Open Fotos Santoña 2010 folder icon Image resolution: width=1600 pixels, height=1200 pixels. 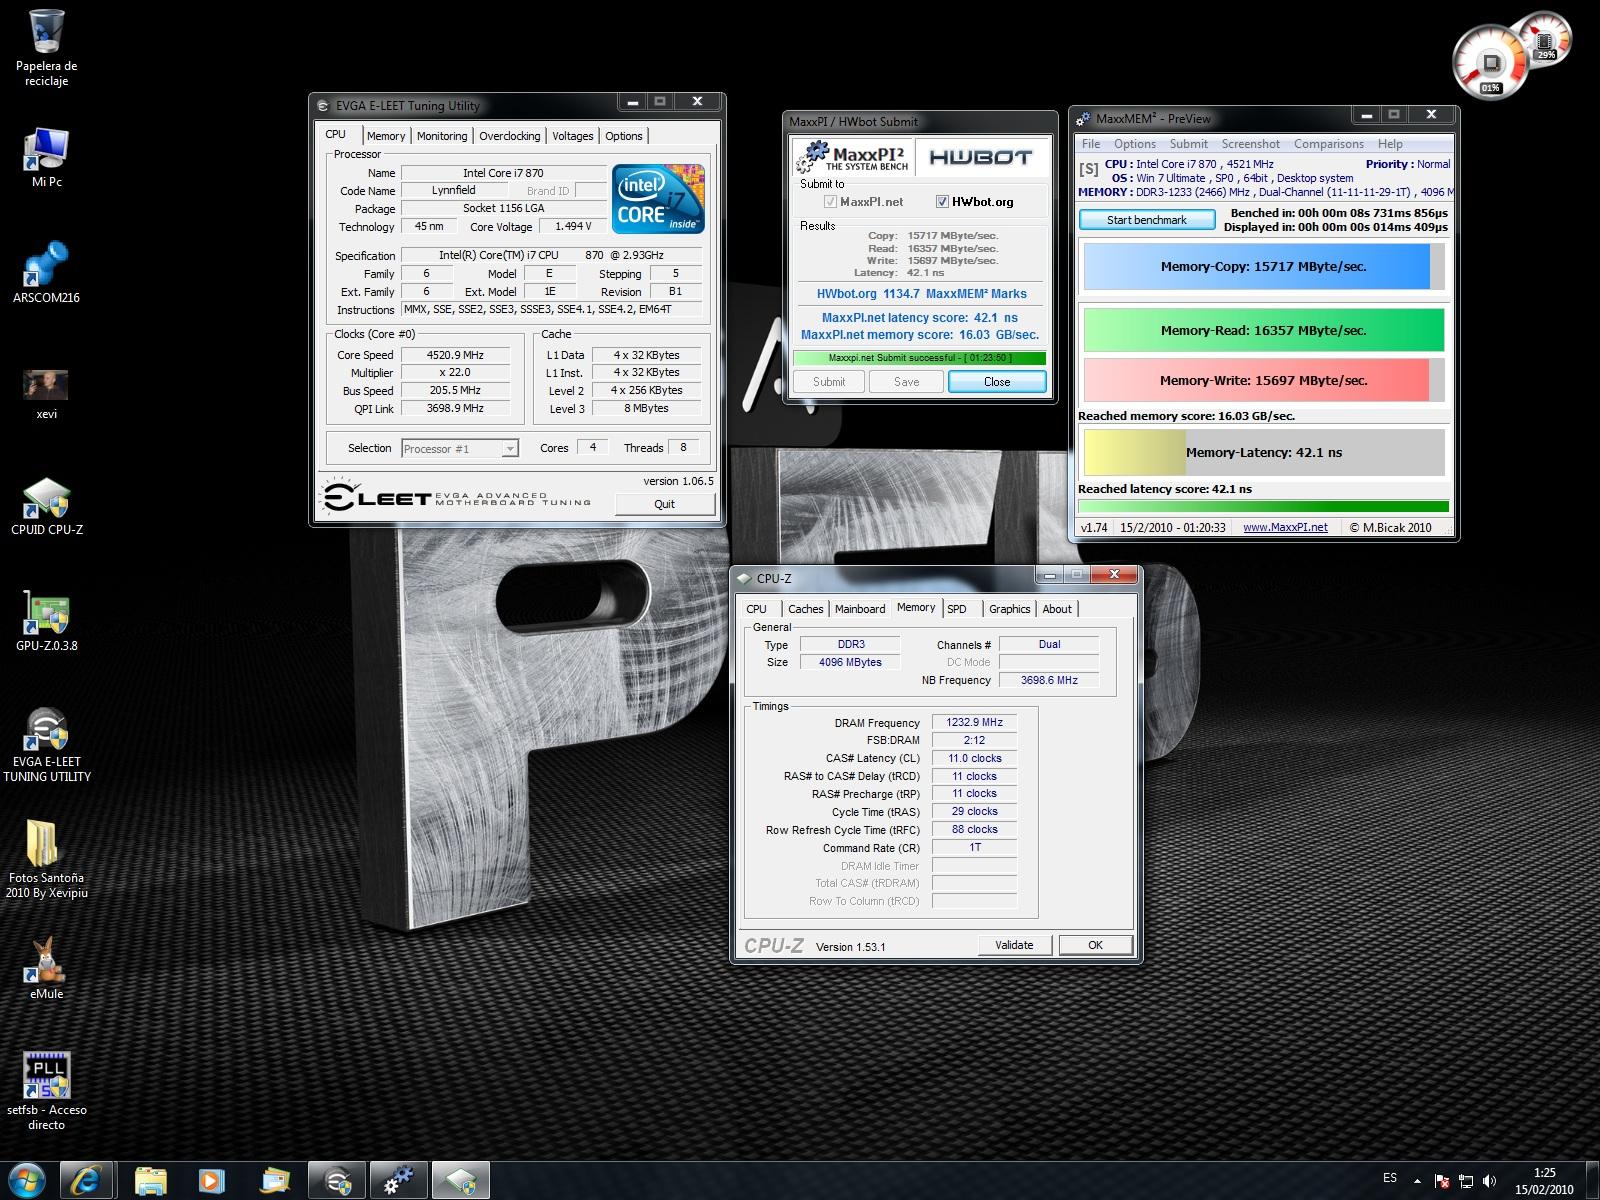(46, 860)
